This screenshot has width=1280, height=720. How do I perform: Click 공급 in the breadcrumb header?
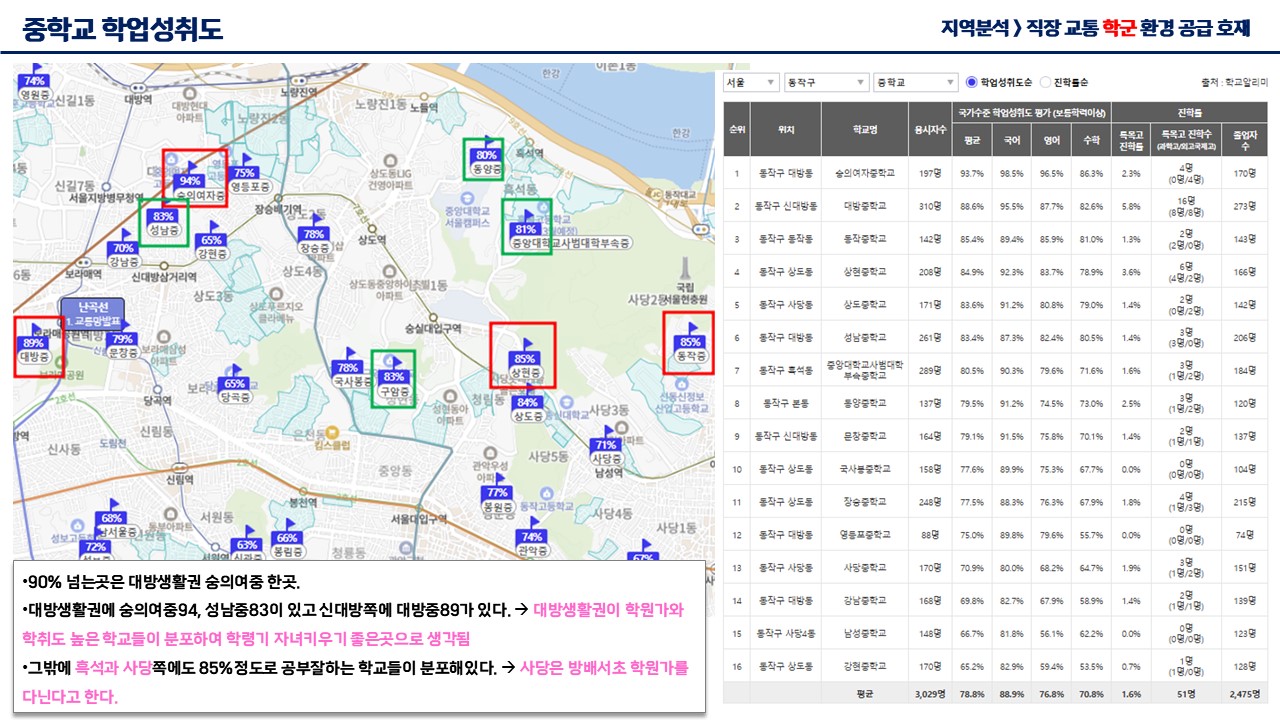point(1197,28)
